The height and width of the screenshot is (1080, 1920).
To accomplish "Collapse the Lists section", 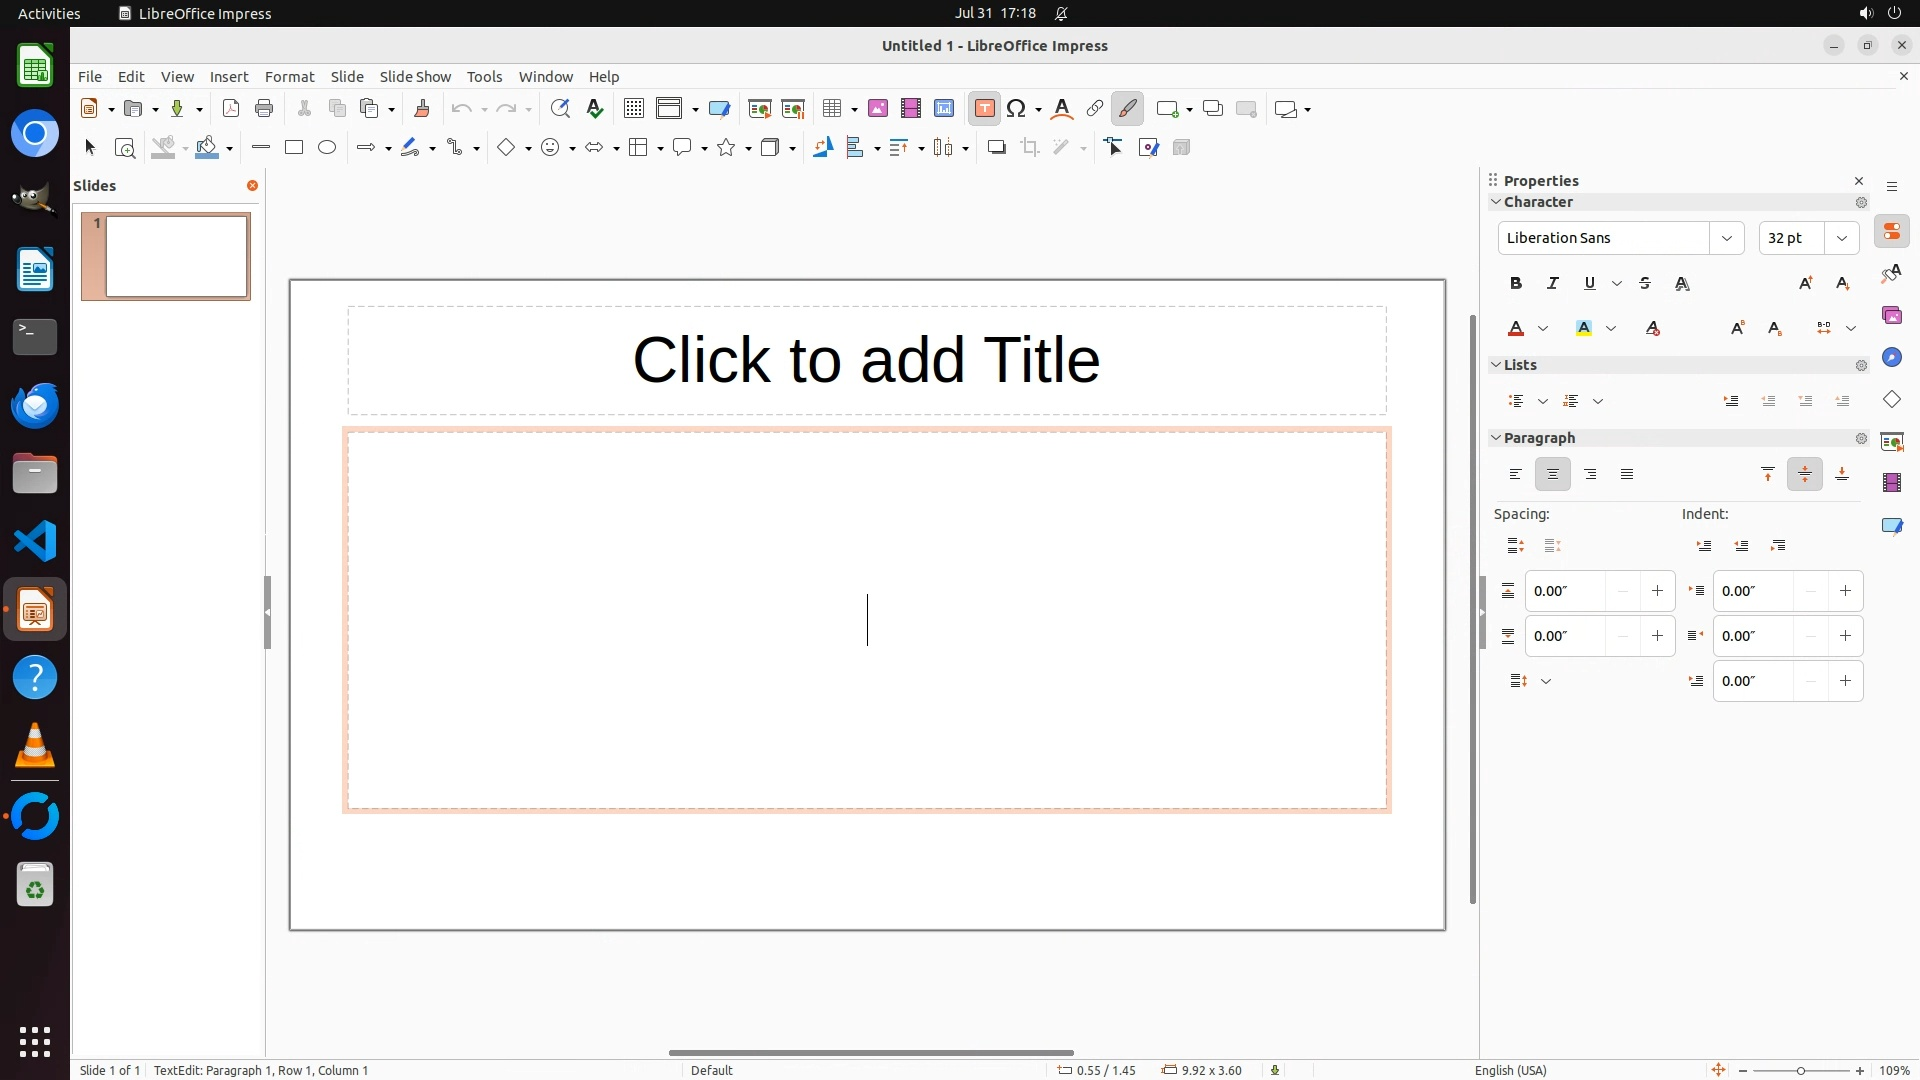I will (x=1497, y=365).
